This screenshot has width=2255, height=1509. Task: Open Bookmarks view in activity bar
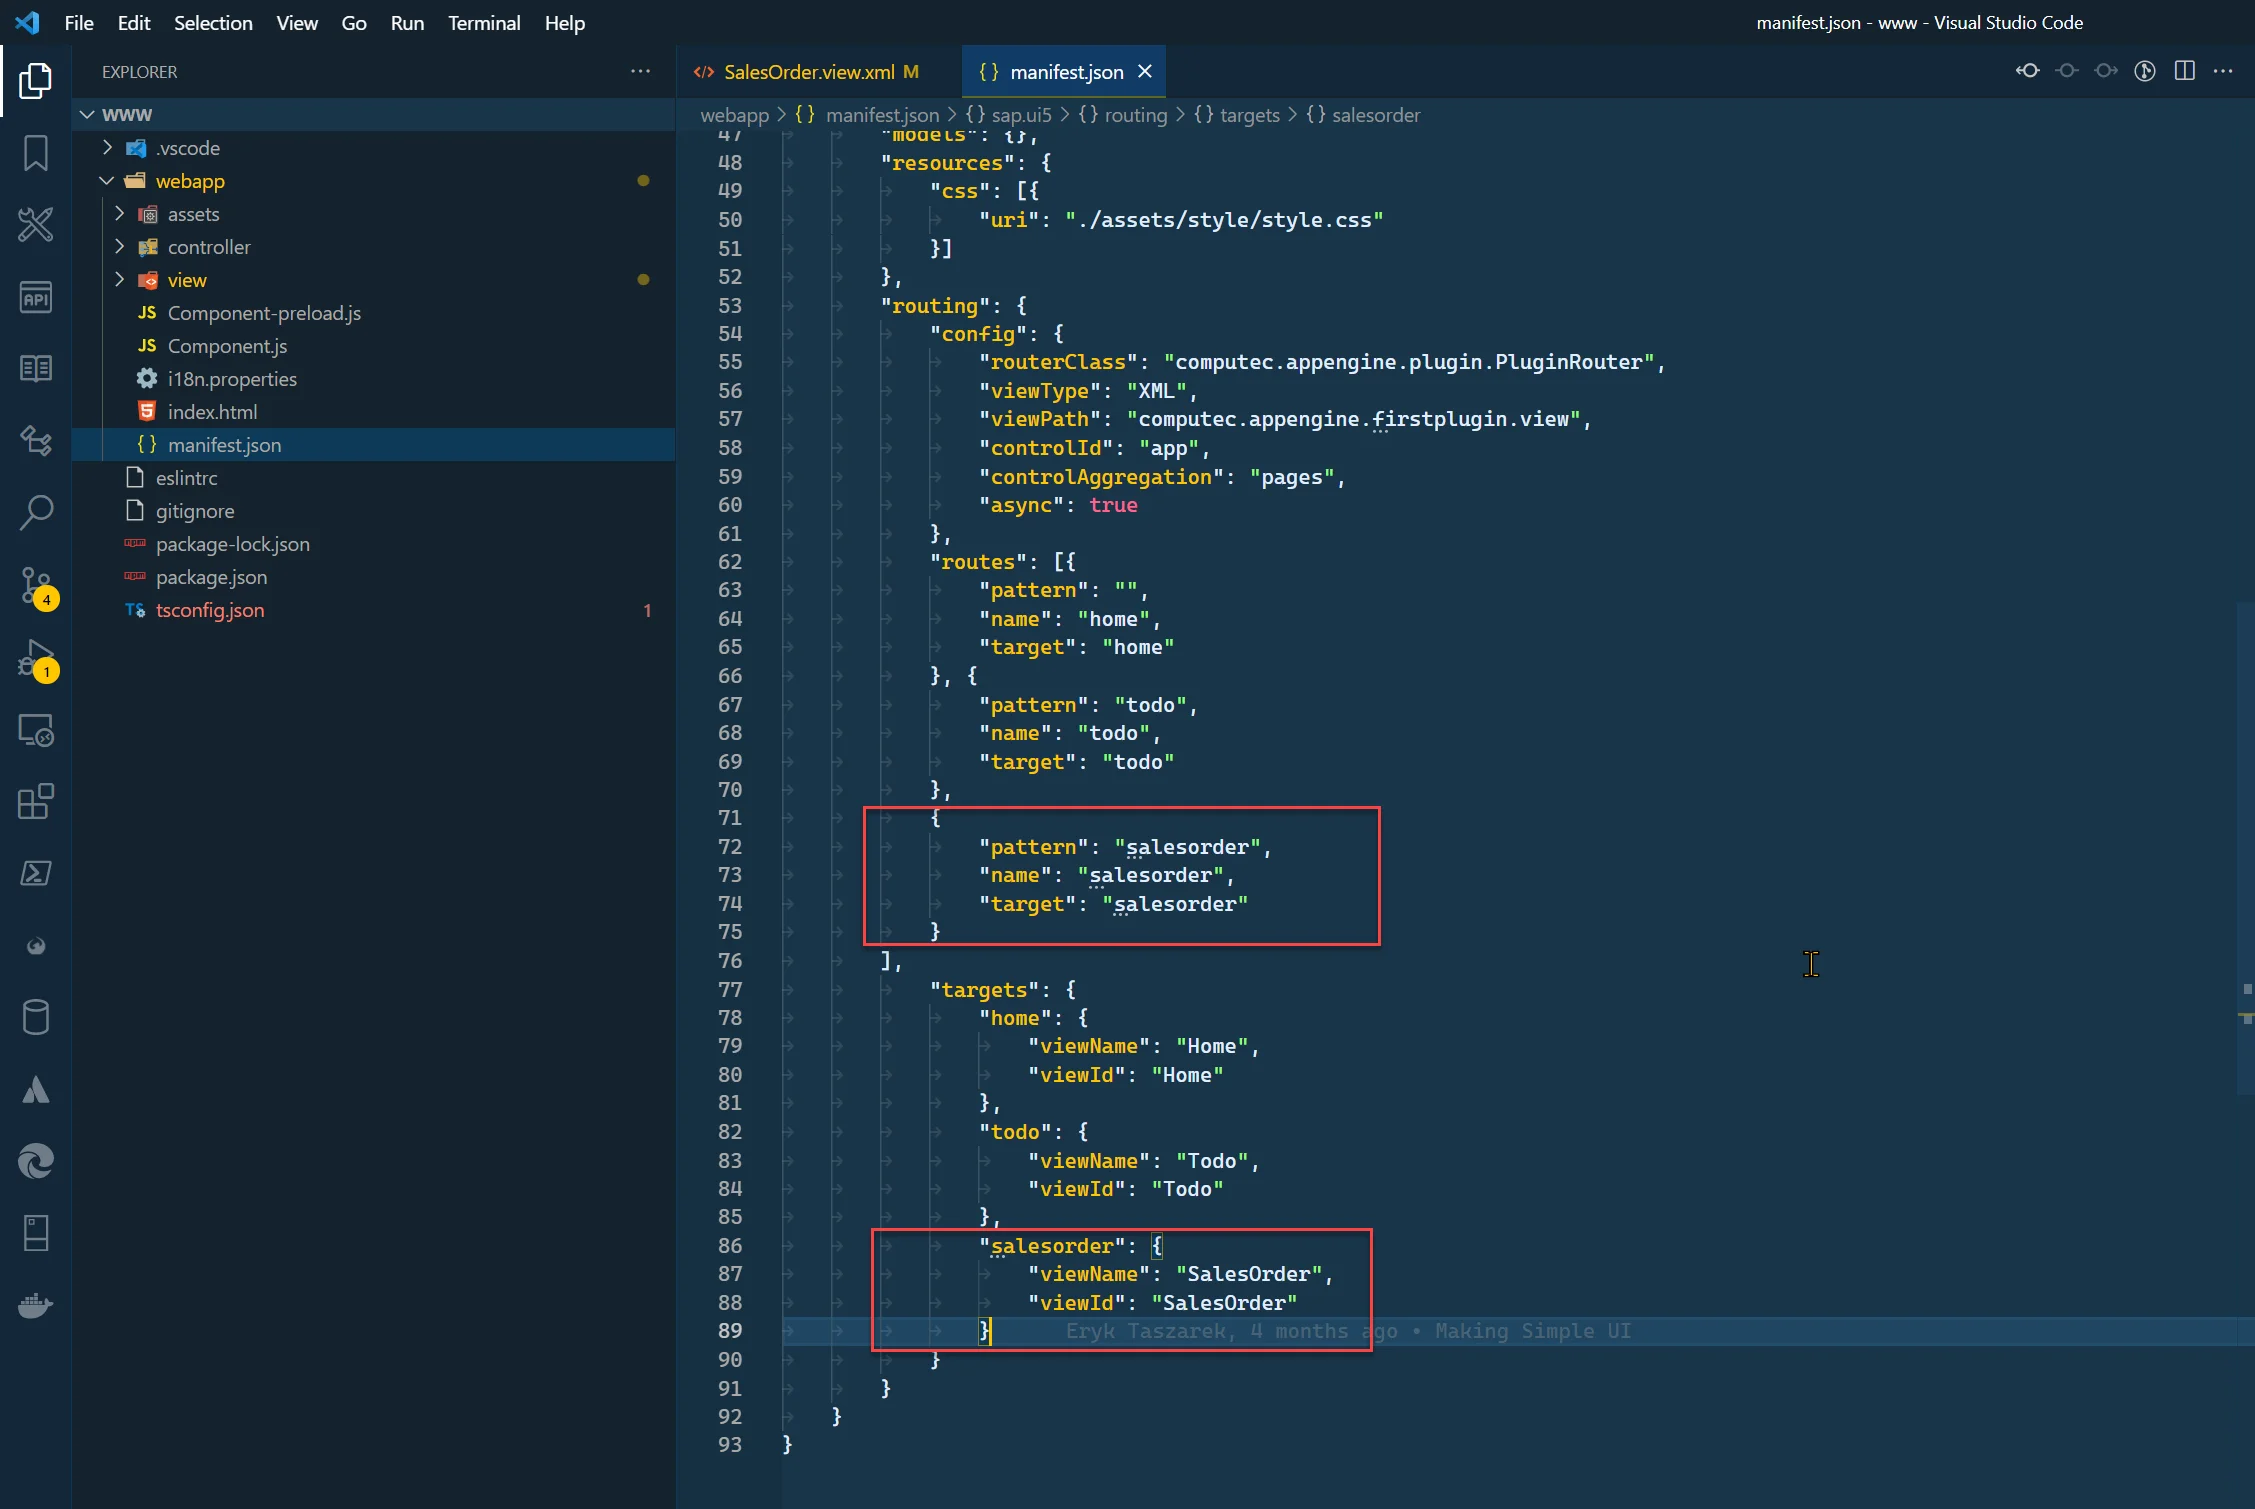click(x=36, y=153)
